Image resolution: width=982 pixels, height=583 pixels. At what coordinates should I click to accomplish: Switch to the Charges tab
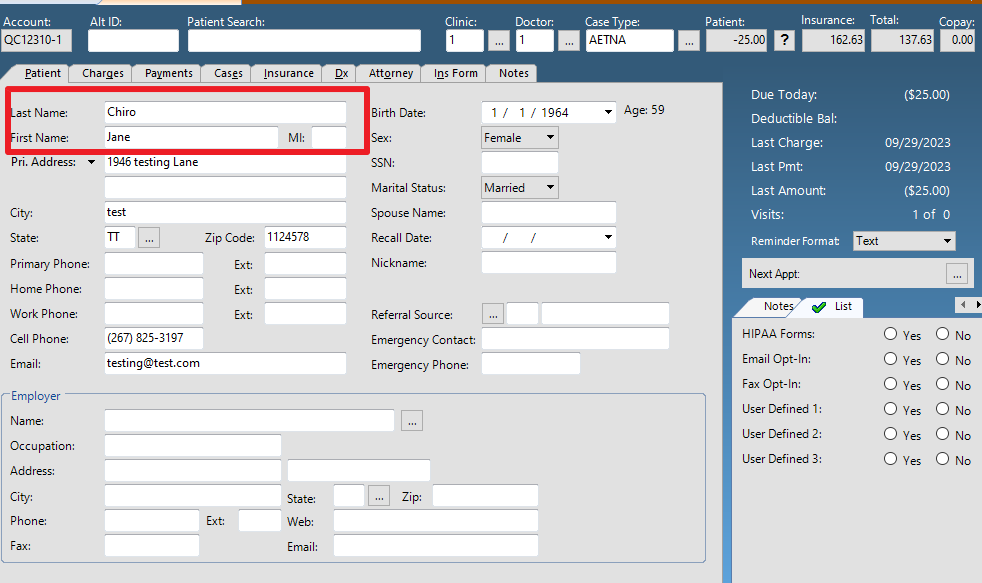(103, 73)
